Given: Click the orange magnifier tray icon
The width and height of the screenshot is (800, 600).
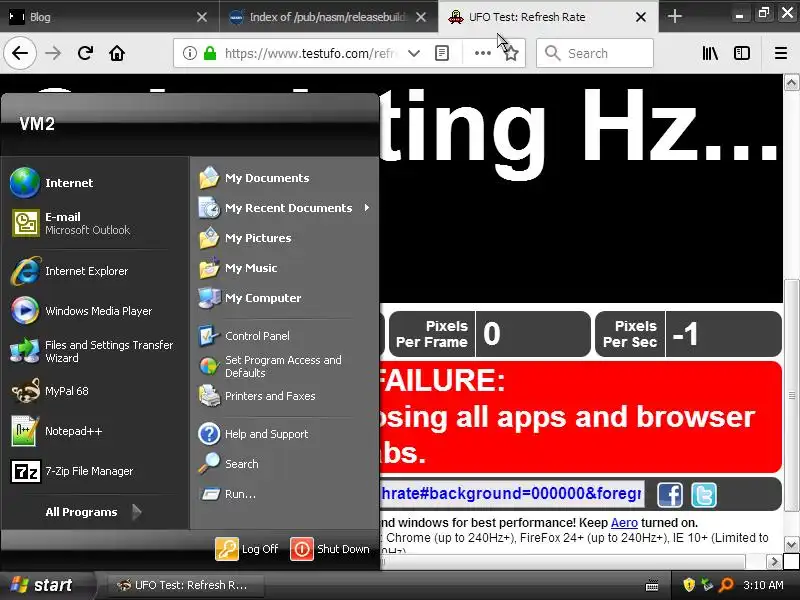Looking at the screenshot, I should (726, 585).
